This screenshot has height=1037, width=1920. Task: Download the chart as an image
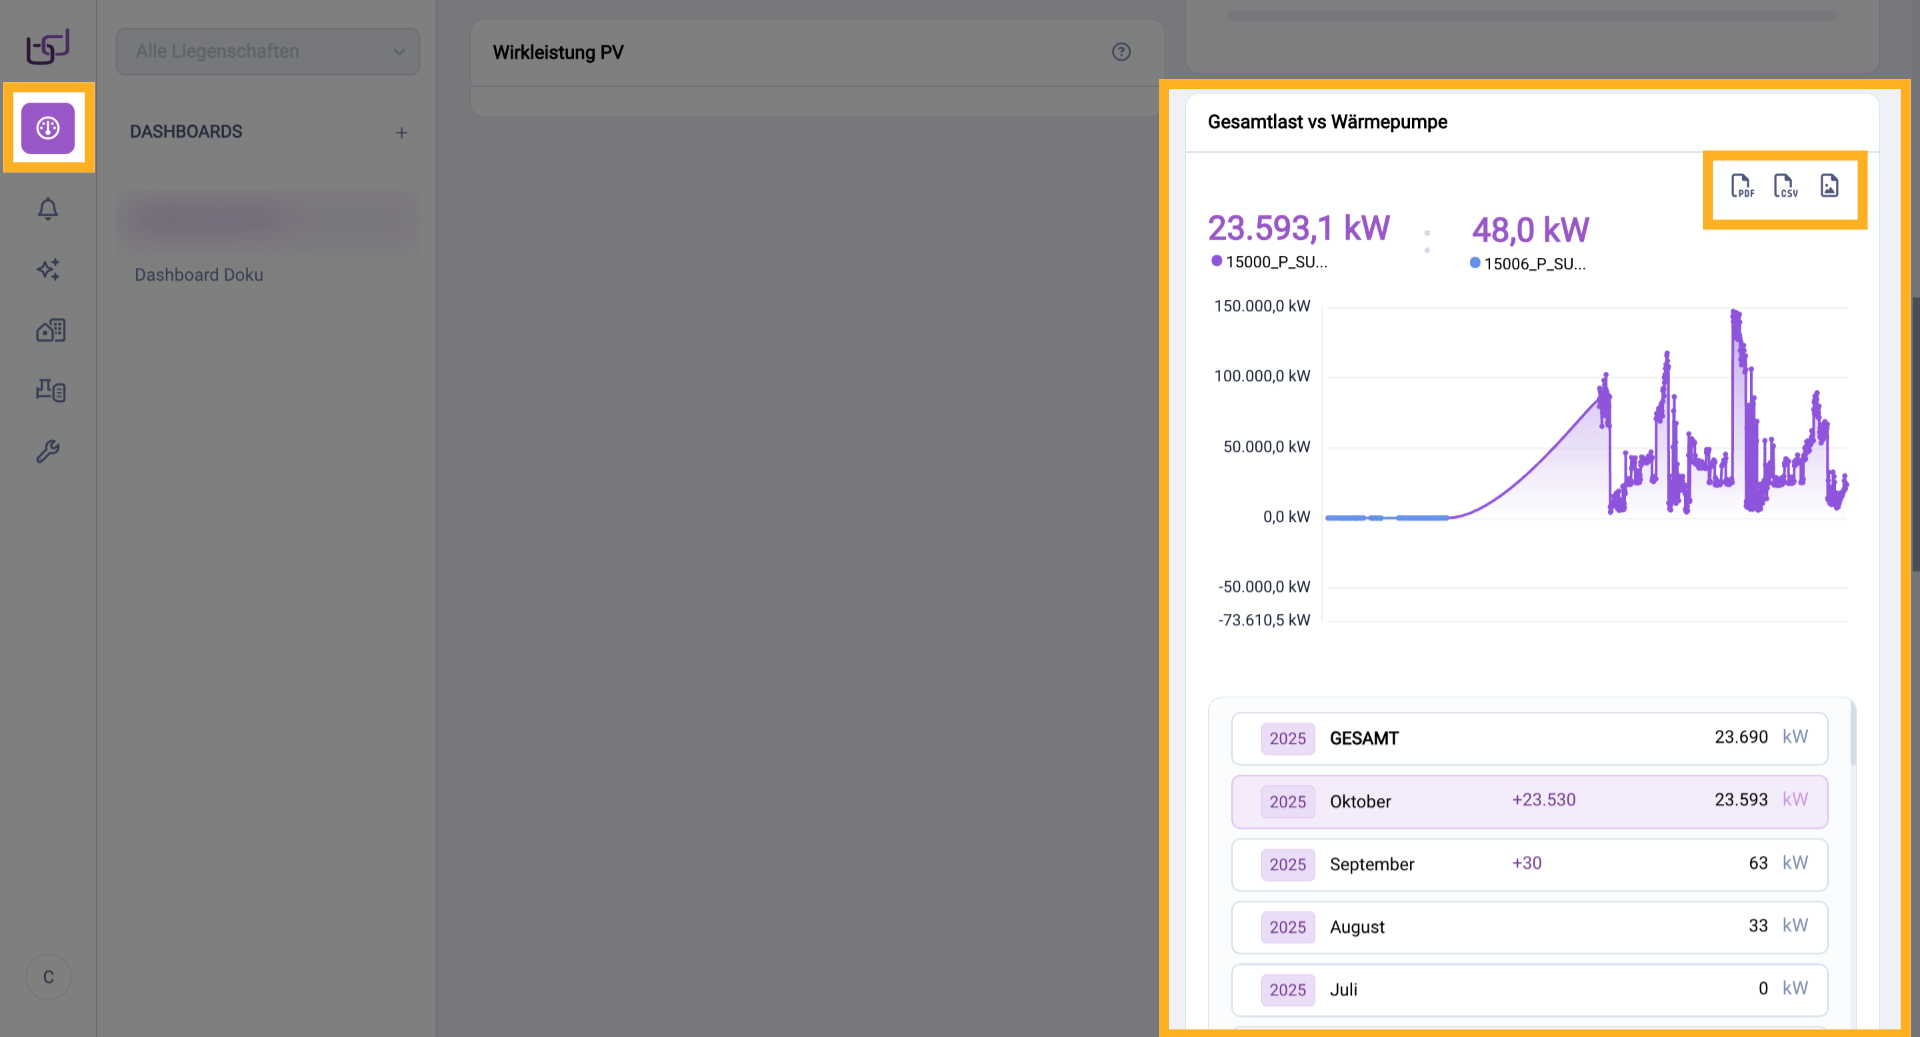(1829, 186)
